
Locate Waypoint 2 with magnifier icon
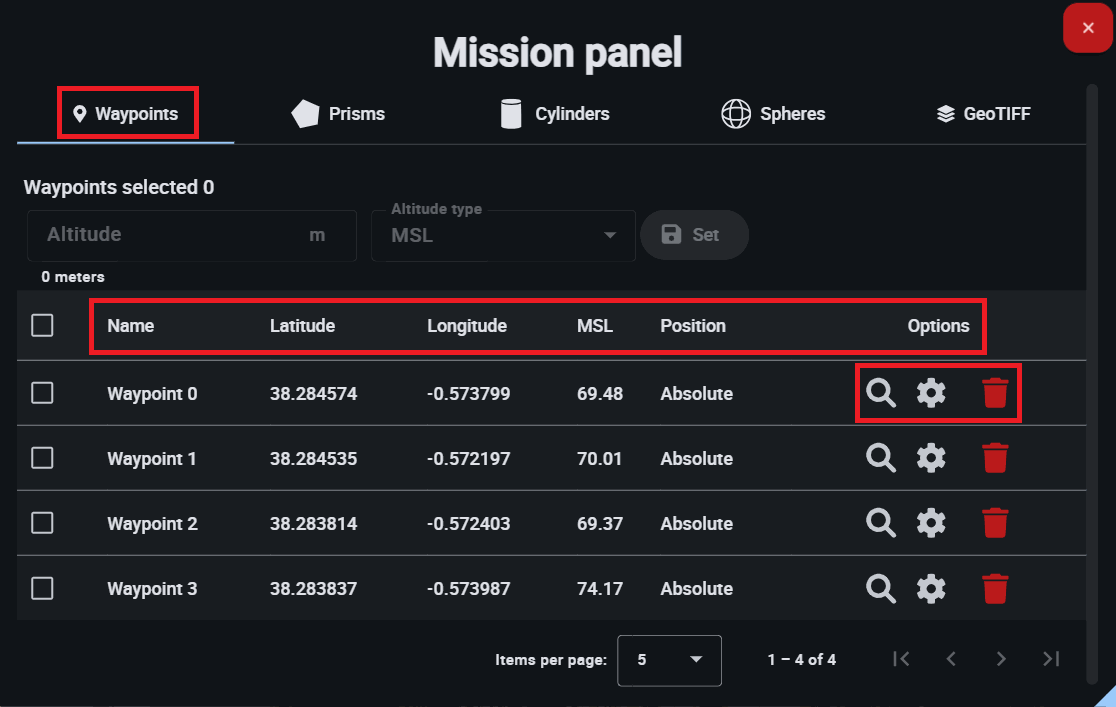[880, 523]
